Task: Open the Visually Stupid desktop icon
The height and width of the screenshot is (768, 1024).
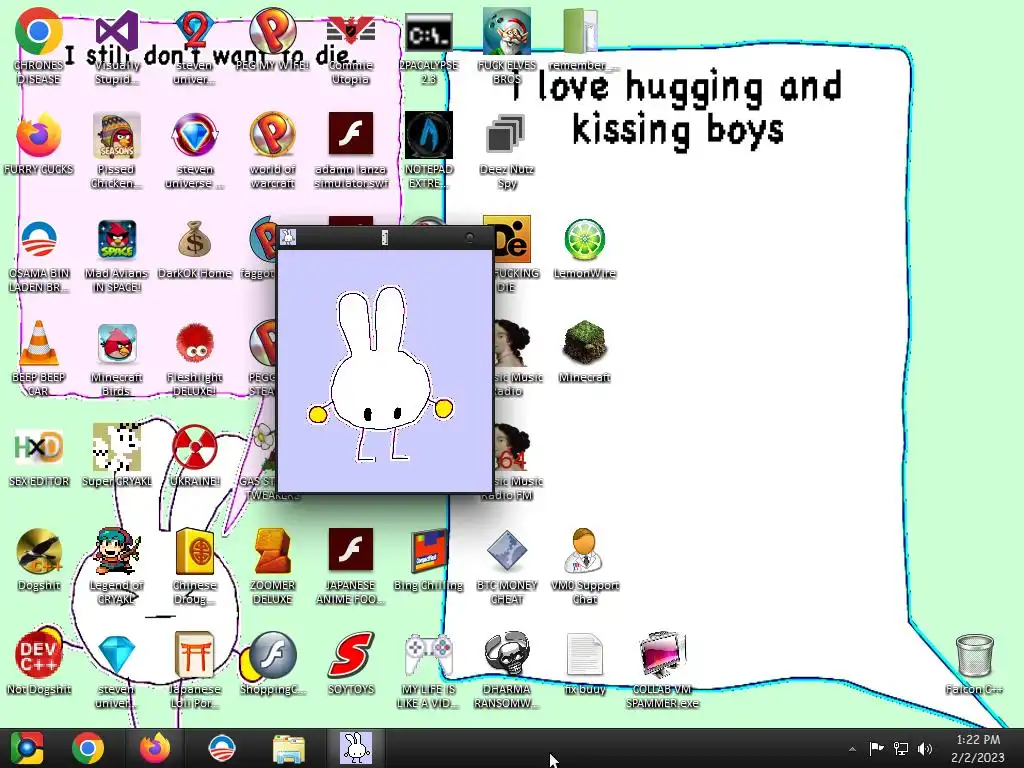Action: click(117, 33)
